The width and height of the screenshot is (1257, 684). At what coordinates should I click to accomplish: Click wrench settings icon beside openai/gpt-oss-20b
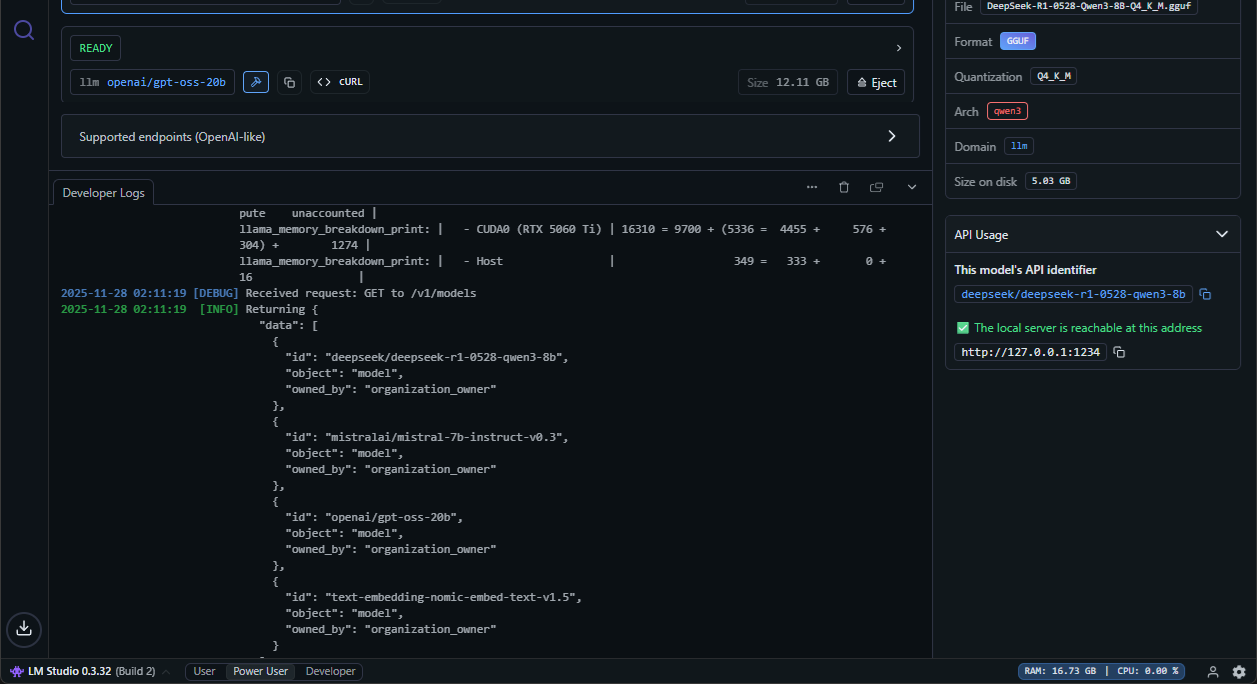click(x=256, y=82)
